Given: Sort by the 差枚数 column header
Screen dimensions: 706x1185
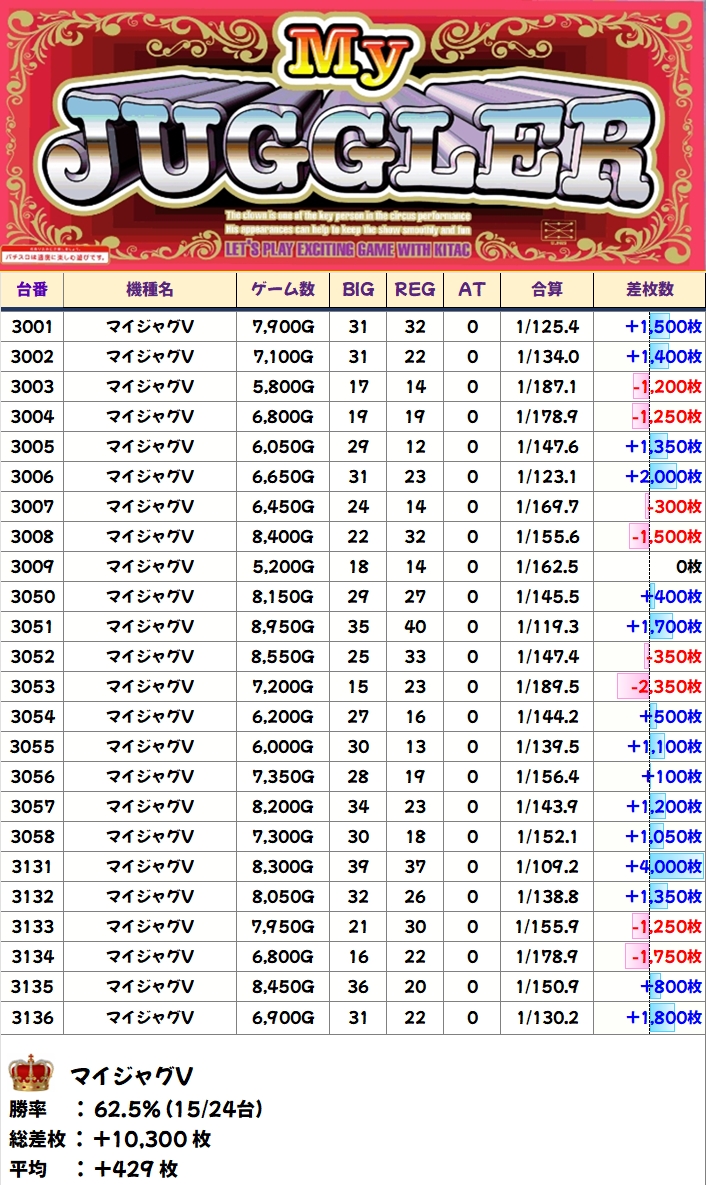Looking at the screenshot, I should coord(649,290).
